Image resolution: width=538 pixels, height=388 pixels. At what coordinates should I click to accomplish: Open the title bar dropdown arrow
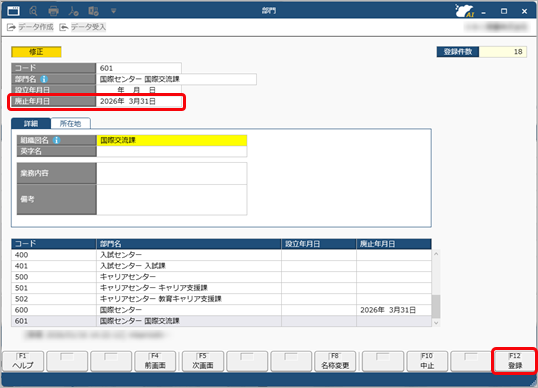tap(114, 11)
